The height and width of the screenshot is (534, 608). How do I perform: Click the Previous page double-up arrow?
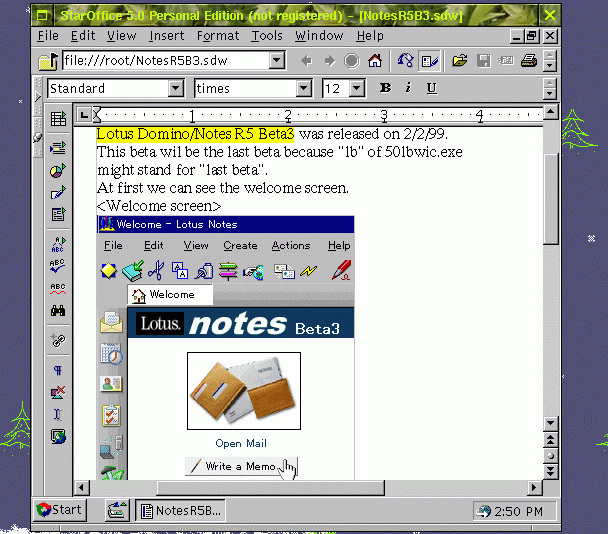point(551,440)
